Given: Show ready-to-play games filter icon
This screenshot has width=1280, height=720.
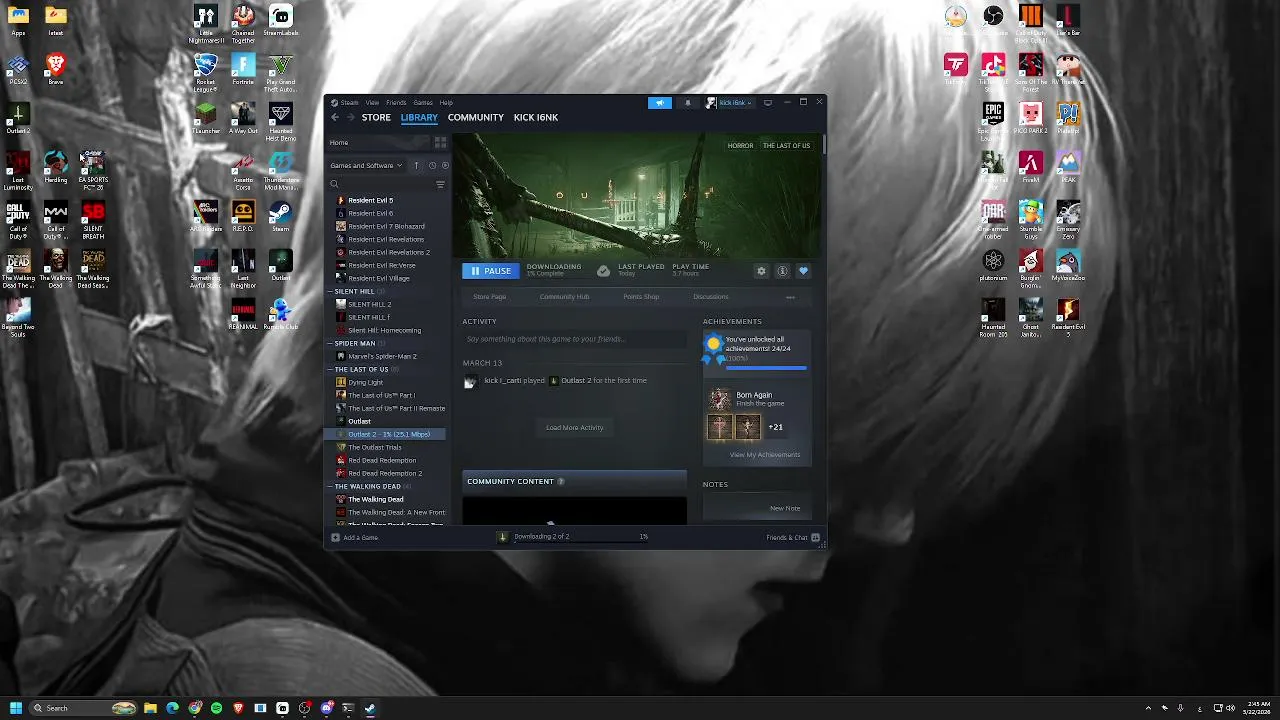Looking at the screenshot, I should click(x=445, y=165).
